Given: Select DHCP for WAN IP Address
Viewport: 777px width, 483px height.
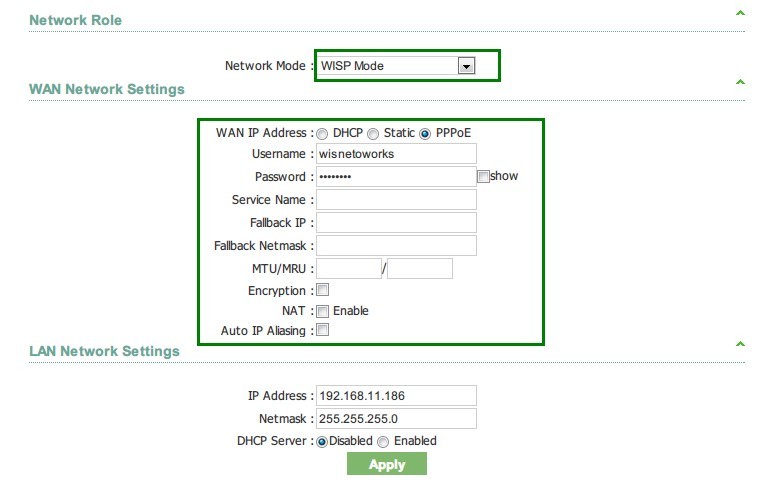Looking at the screenshot, I should pos(323,133).
